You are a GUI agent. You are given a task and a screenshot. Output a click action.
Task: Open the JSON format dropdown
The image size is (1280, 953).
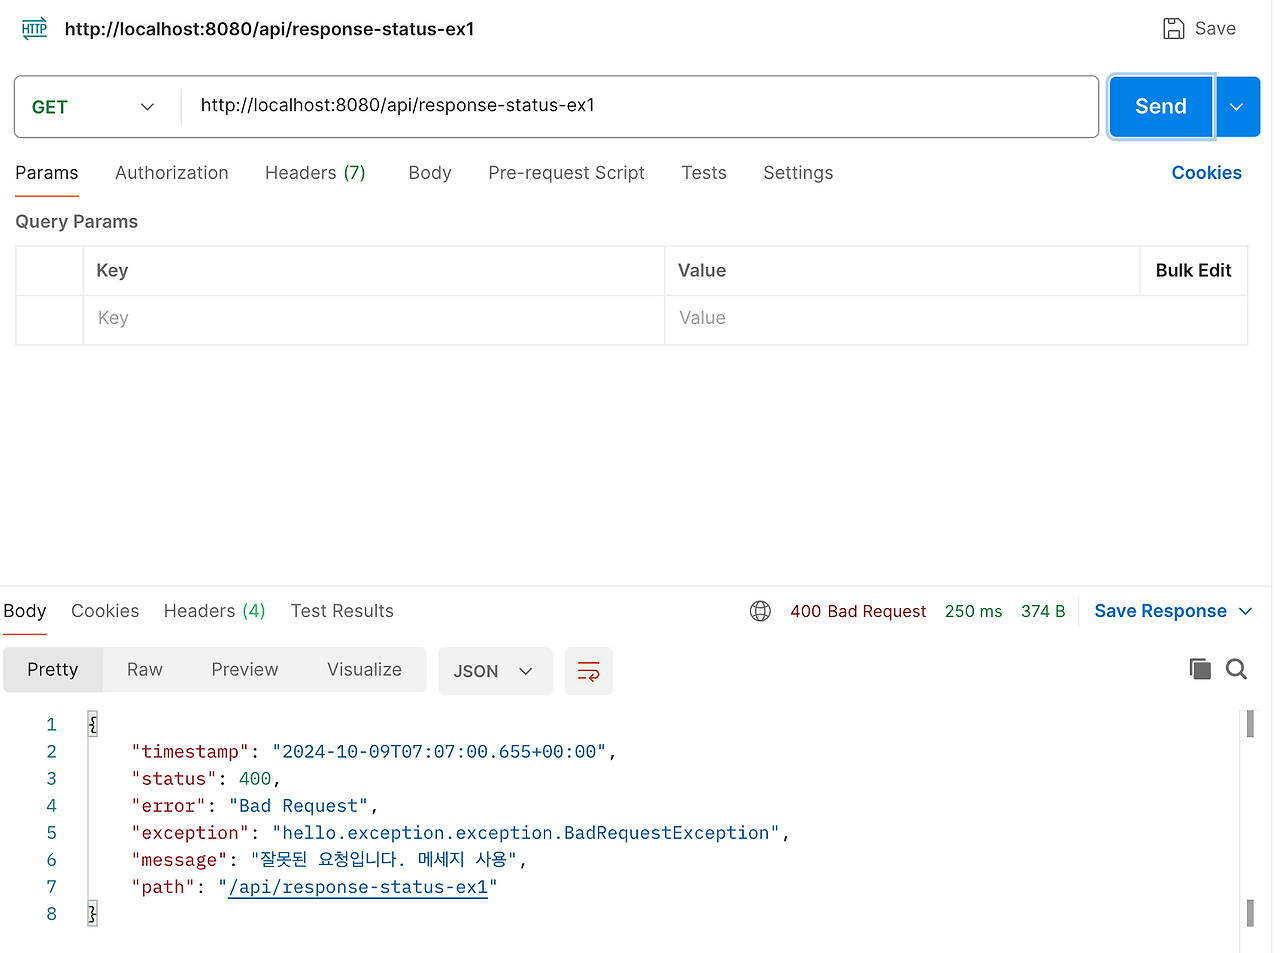[x=495, y=671]
